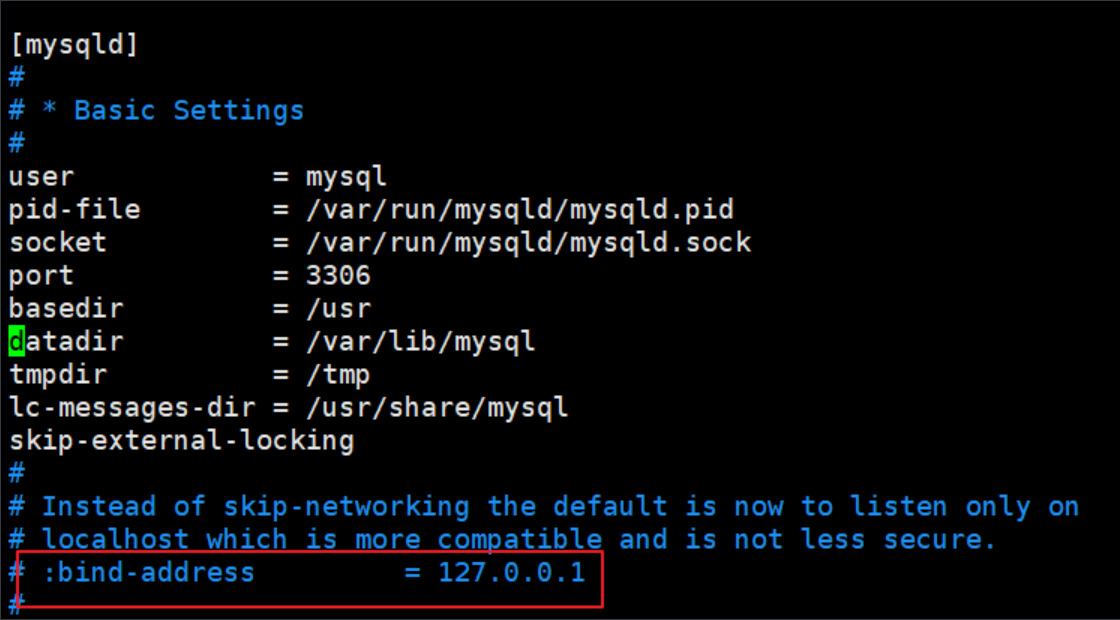Image resolution: width=1120 pixels, height=620 pixels.
Task: Click the 127.0.0.1 bind address value
Action: click(x=512, y=573)
